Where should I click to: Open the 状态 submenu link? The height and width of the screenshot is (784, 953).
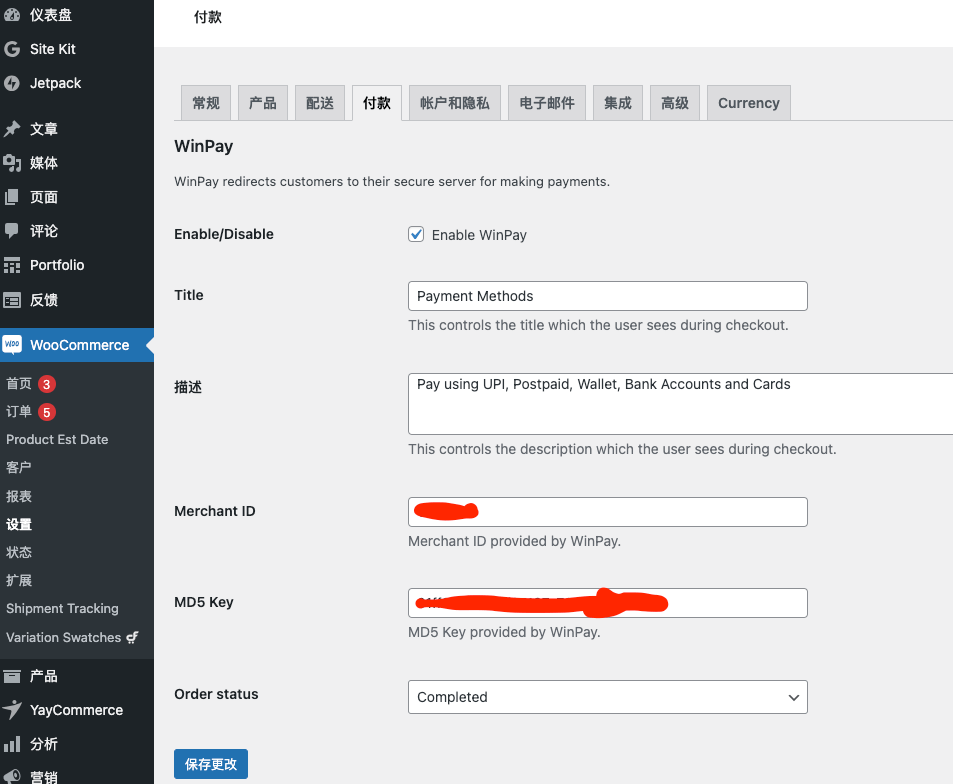tap(19, 552)
